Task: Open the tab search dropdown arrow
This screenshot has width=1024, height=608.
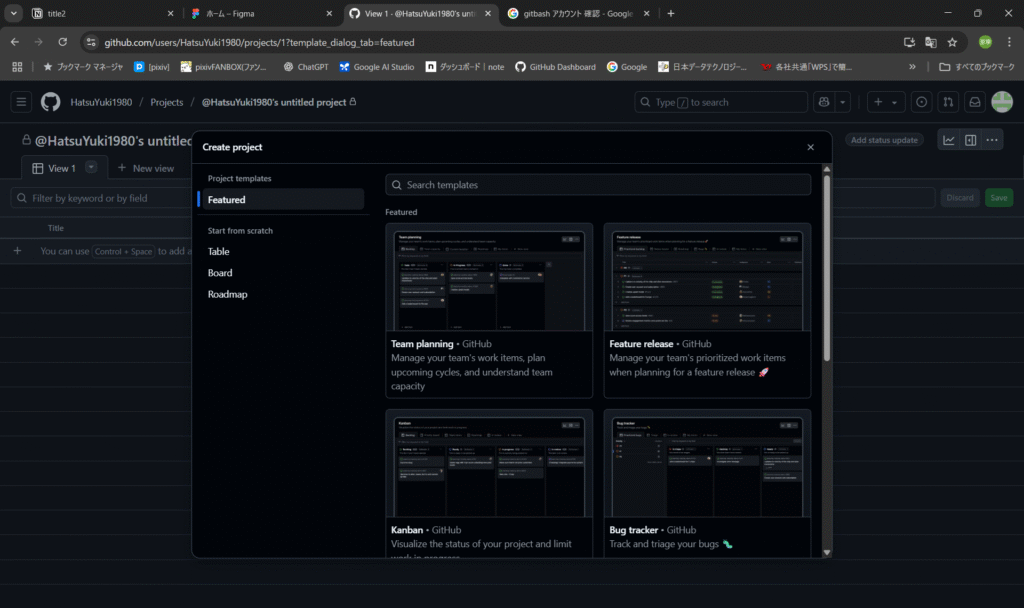Action: point(13,14)
